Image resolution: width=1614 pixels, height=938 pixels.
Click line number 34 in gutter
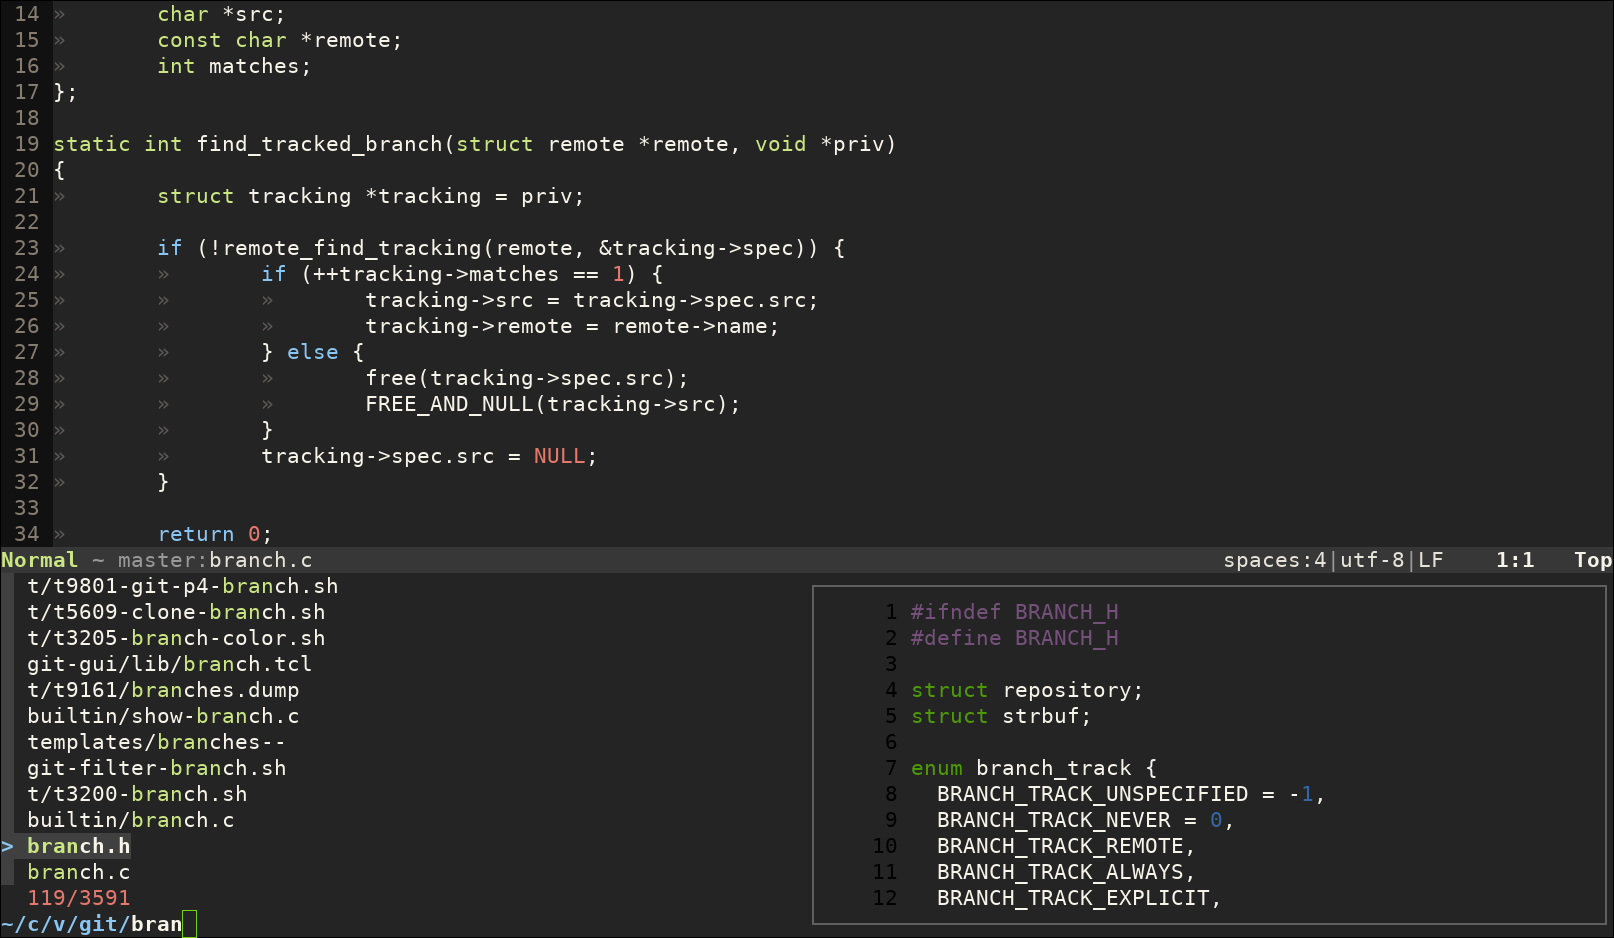click(x=27, y=534)
